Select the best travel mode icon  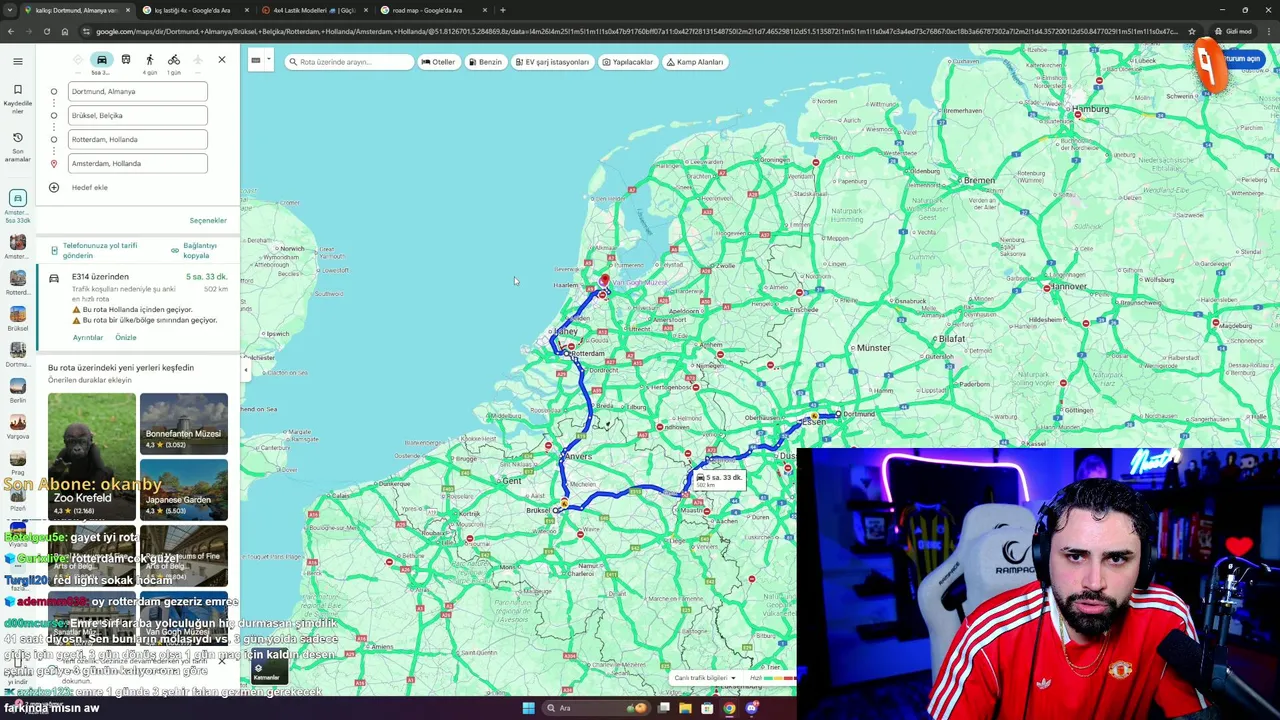(78, 60)
